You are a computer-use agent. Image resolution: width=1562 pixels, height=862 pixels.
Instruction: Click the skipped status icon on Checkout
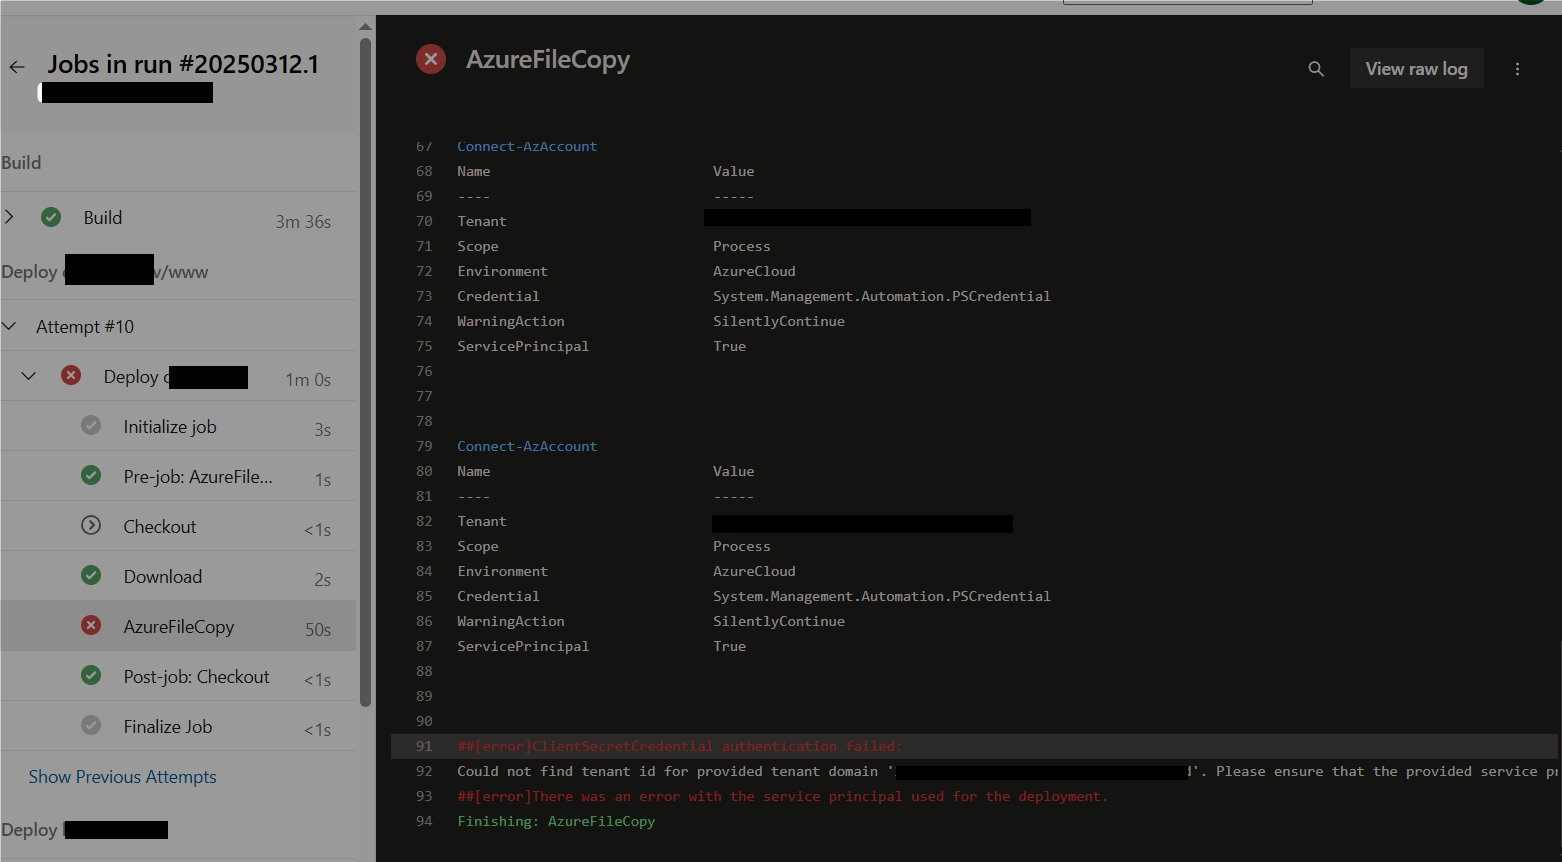[x=90, y=525]
